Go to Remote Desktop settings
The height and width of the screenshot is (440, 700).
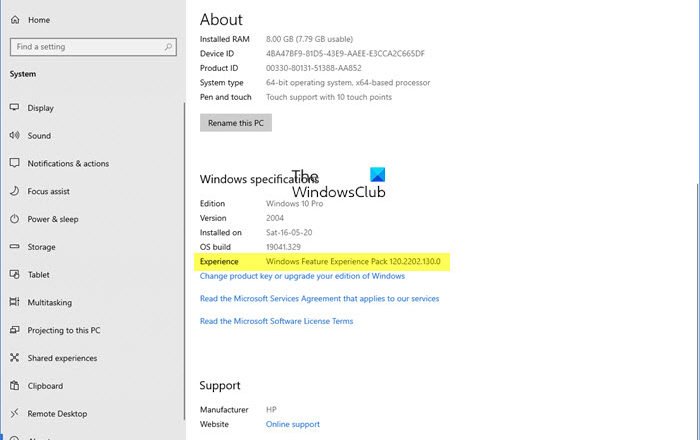point(58,414)
